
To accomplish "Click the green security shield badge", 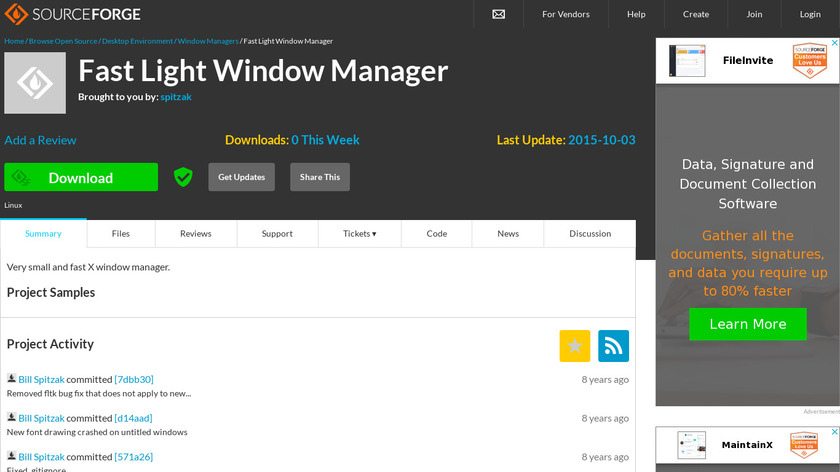I will pyautogui.click(x=183, y=177).
